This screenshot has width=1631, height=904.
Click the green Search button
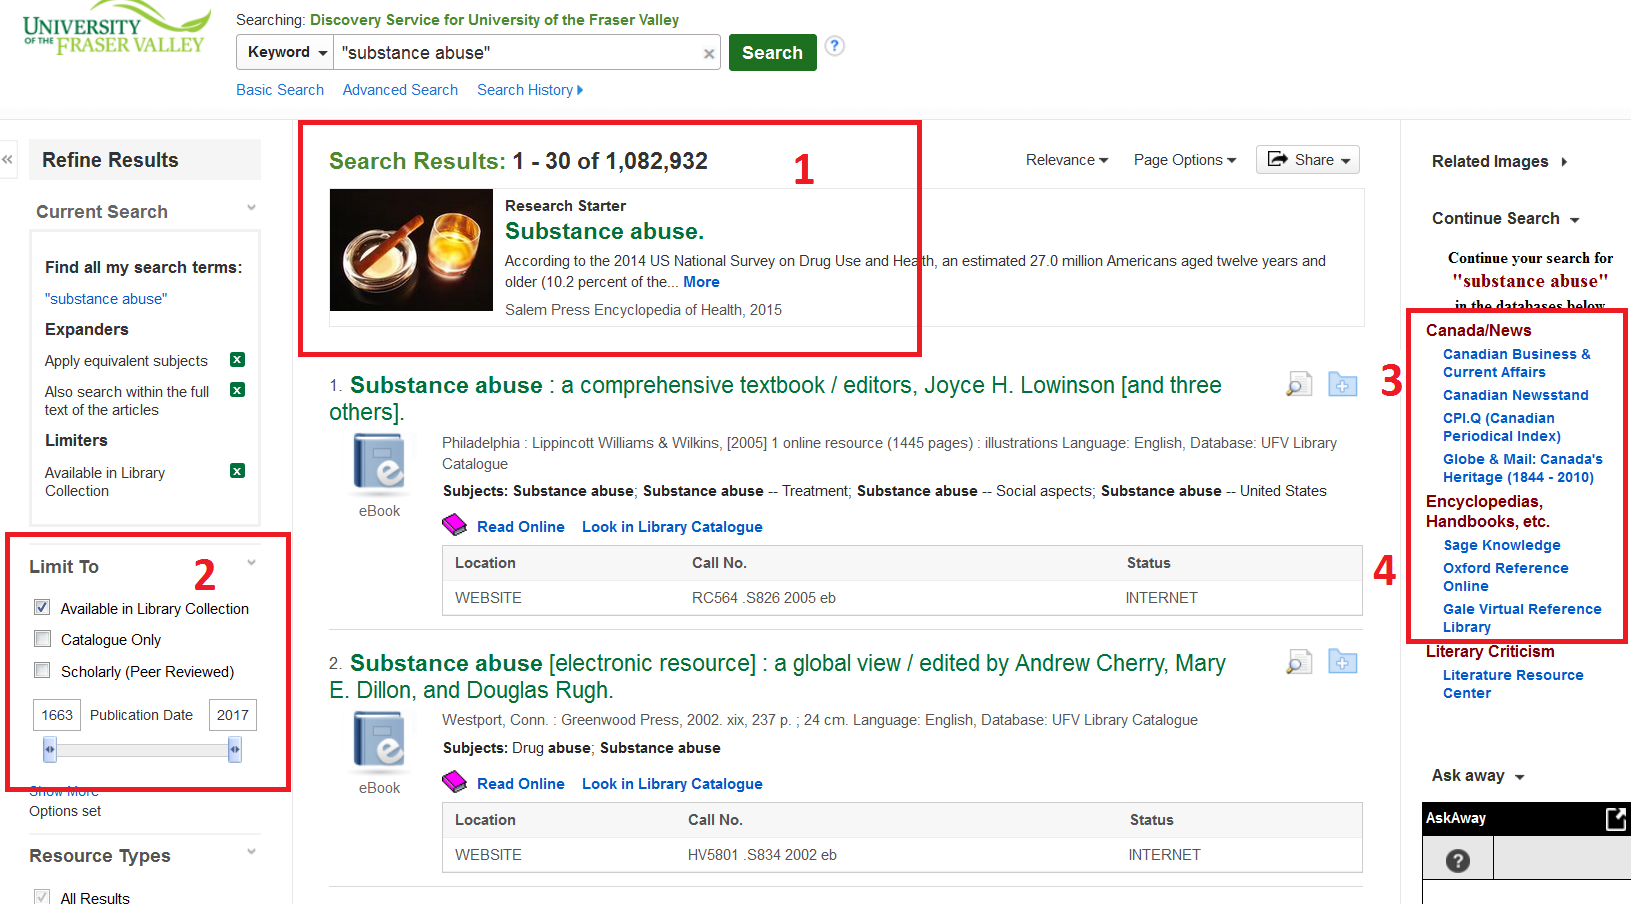click(x=772, y=53)
